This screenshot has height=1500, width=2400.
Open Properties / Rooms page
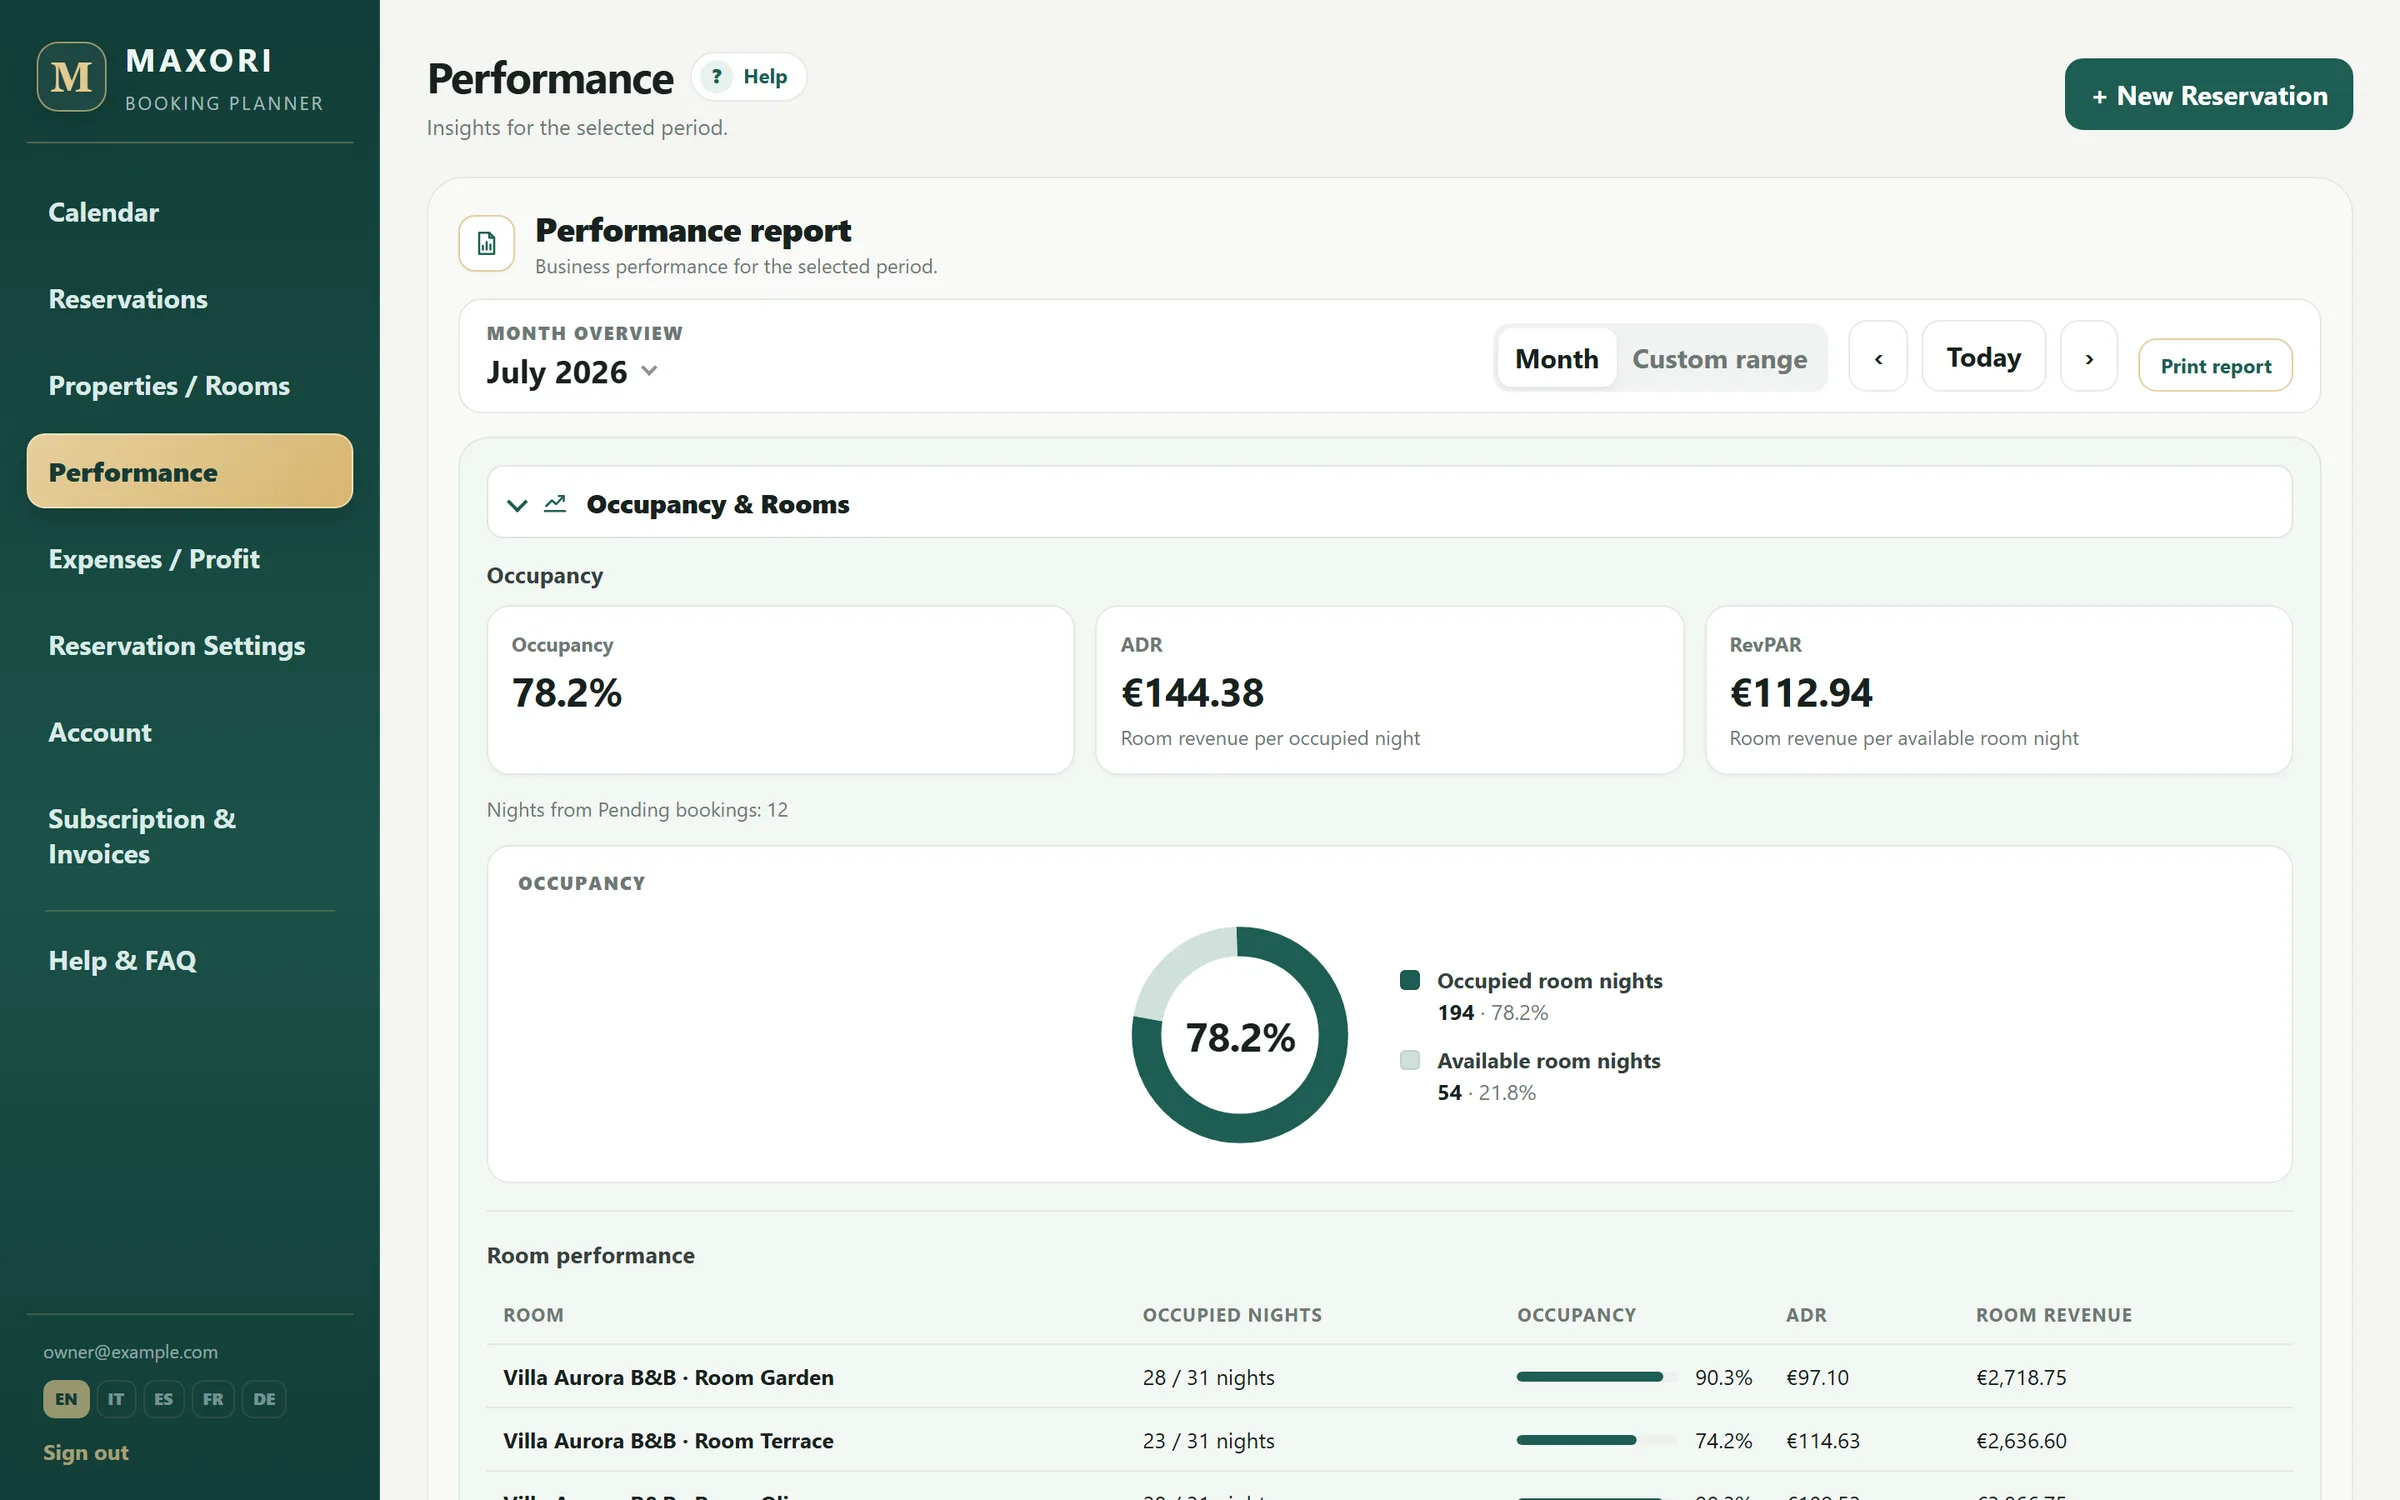coord(190,386)
